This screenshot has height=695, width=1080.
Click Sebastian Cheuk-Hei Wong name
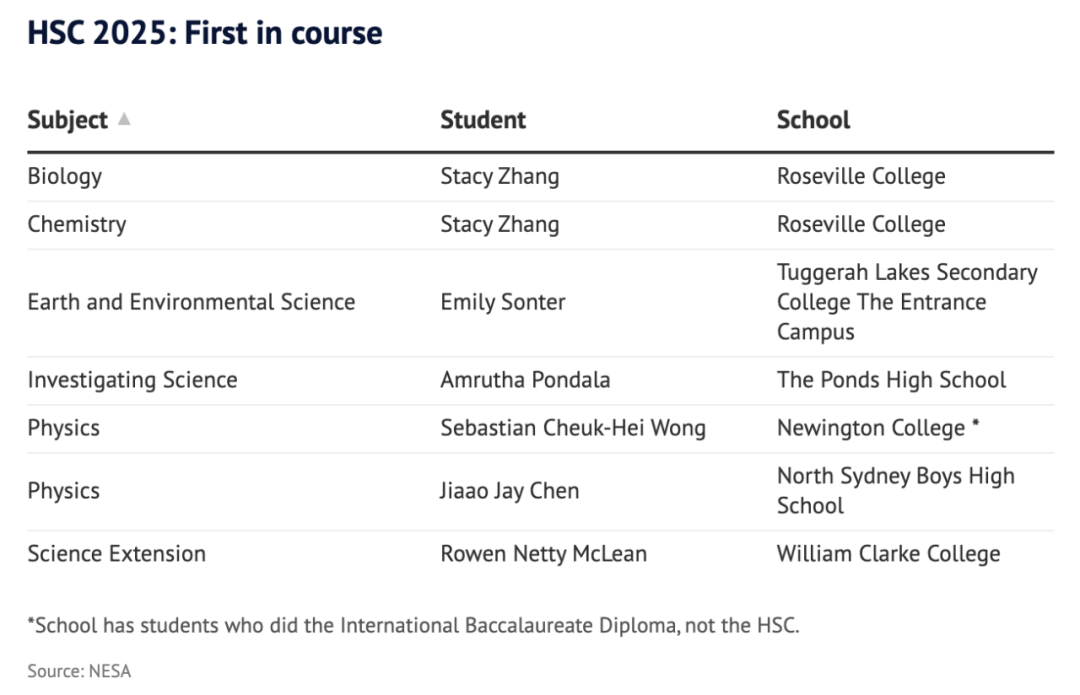573,428
